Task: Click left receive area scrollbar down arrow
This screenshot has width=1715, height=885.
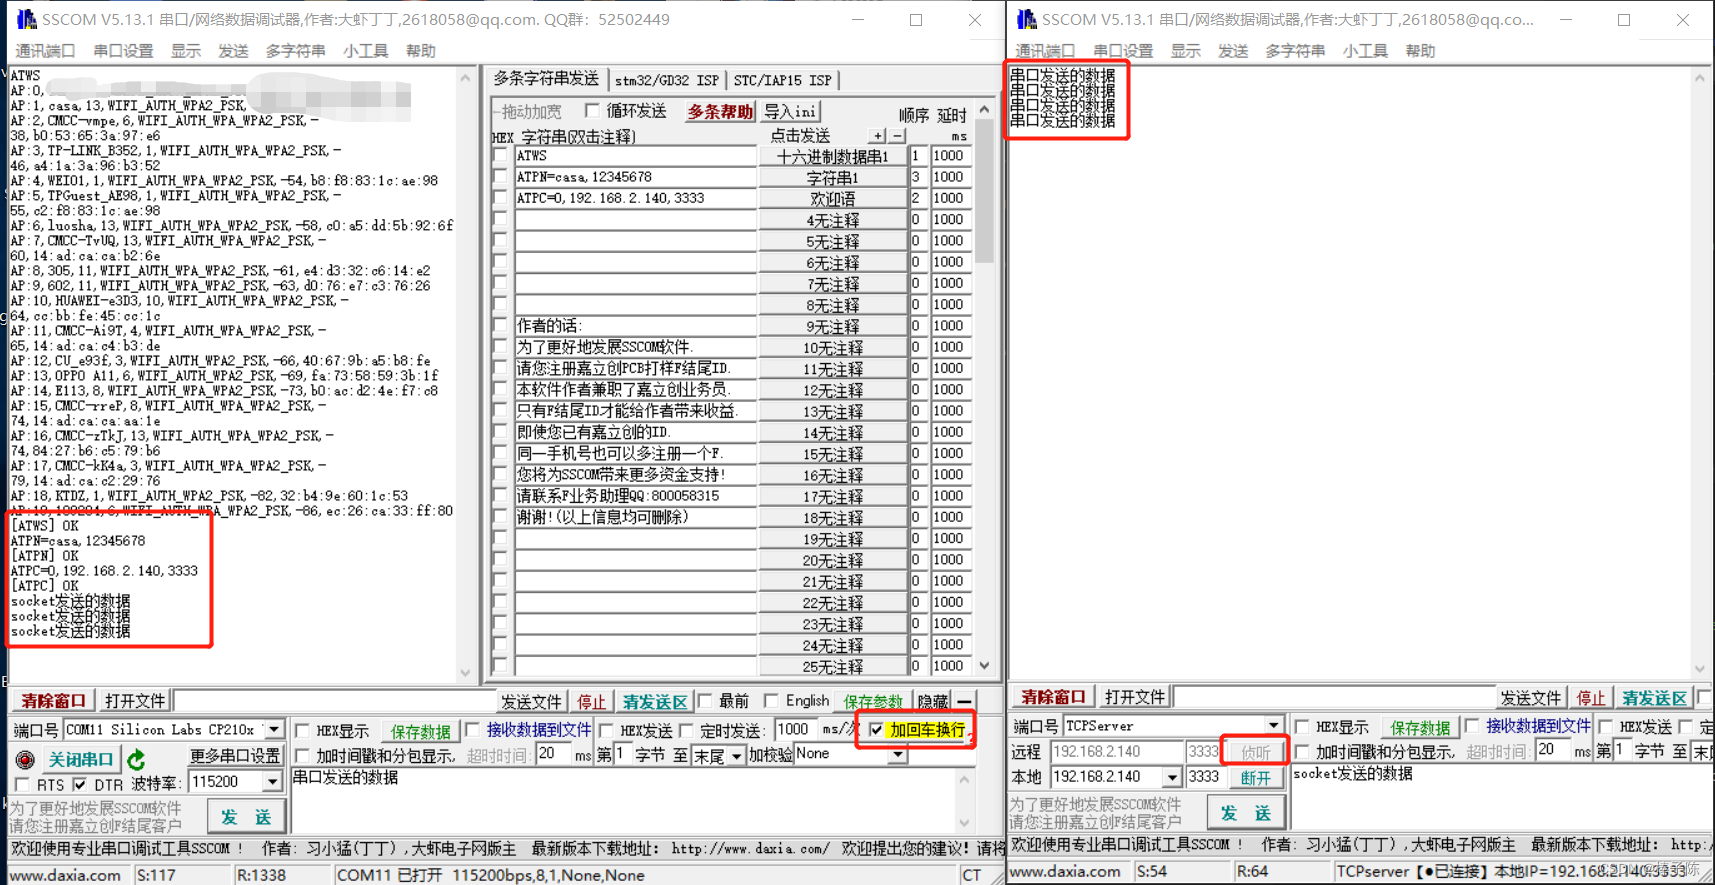Action: point(465,673)
